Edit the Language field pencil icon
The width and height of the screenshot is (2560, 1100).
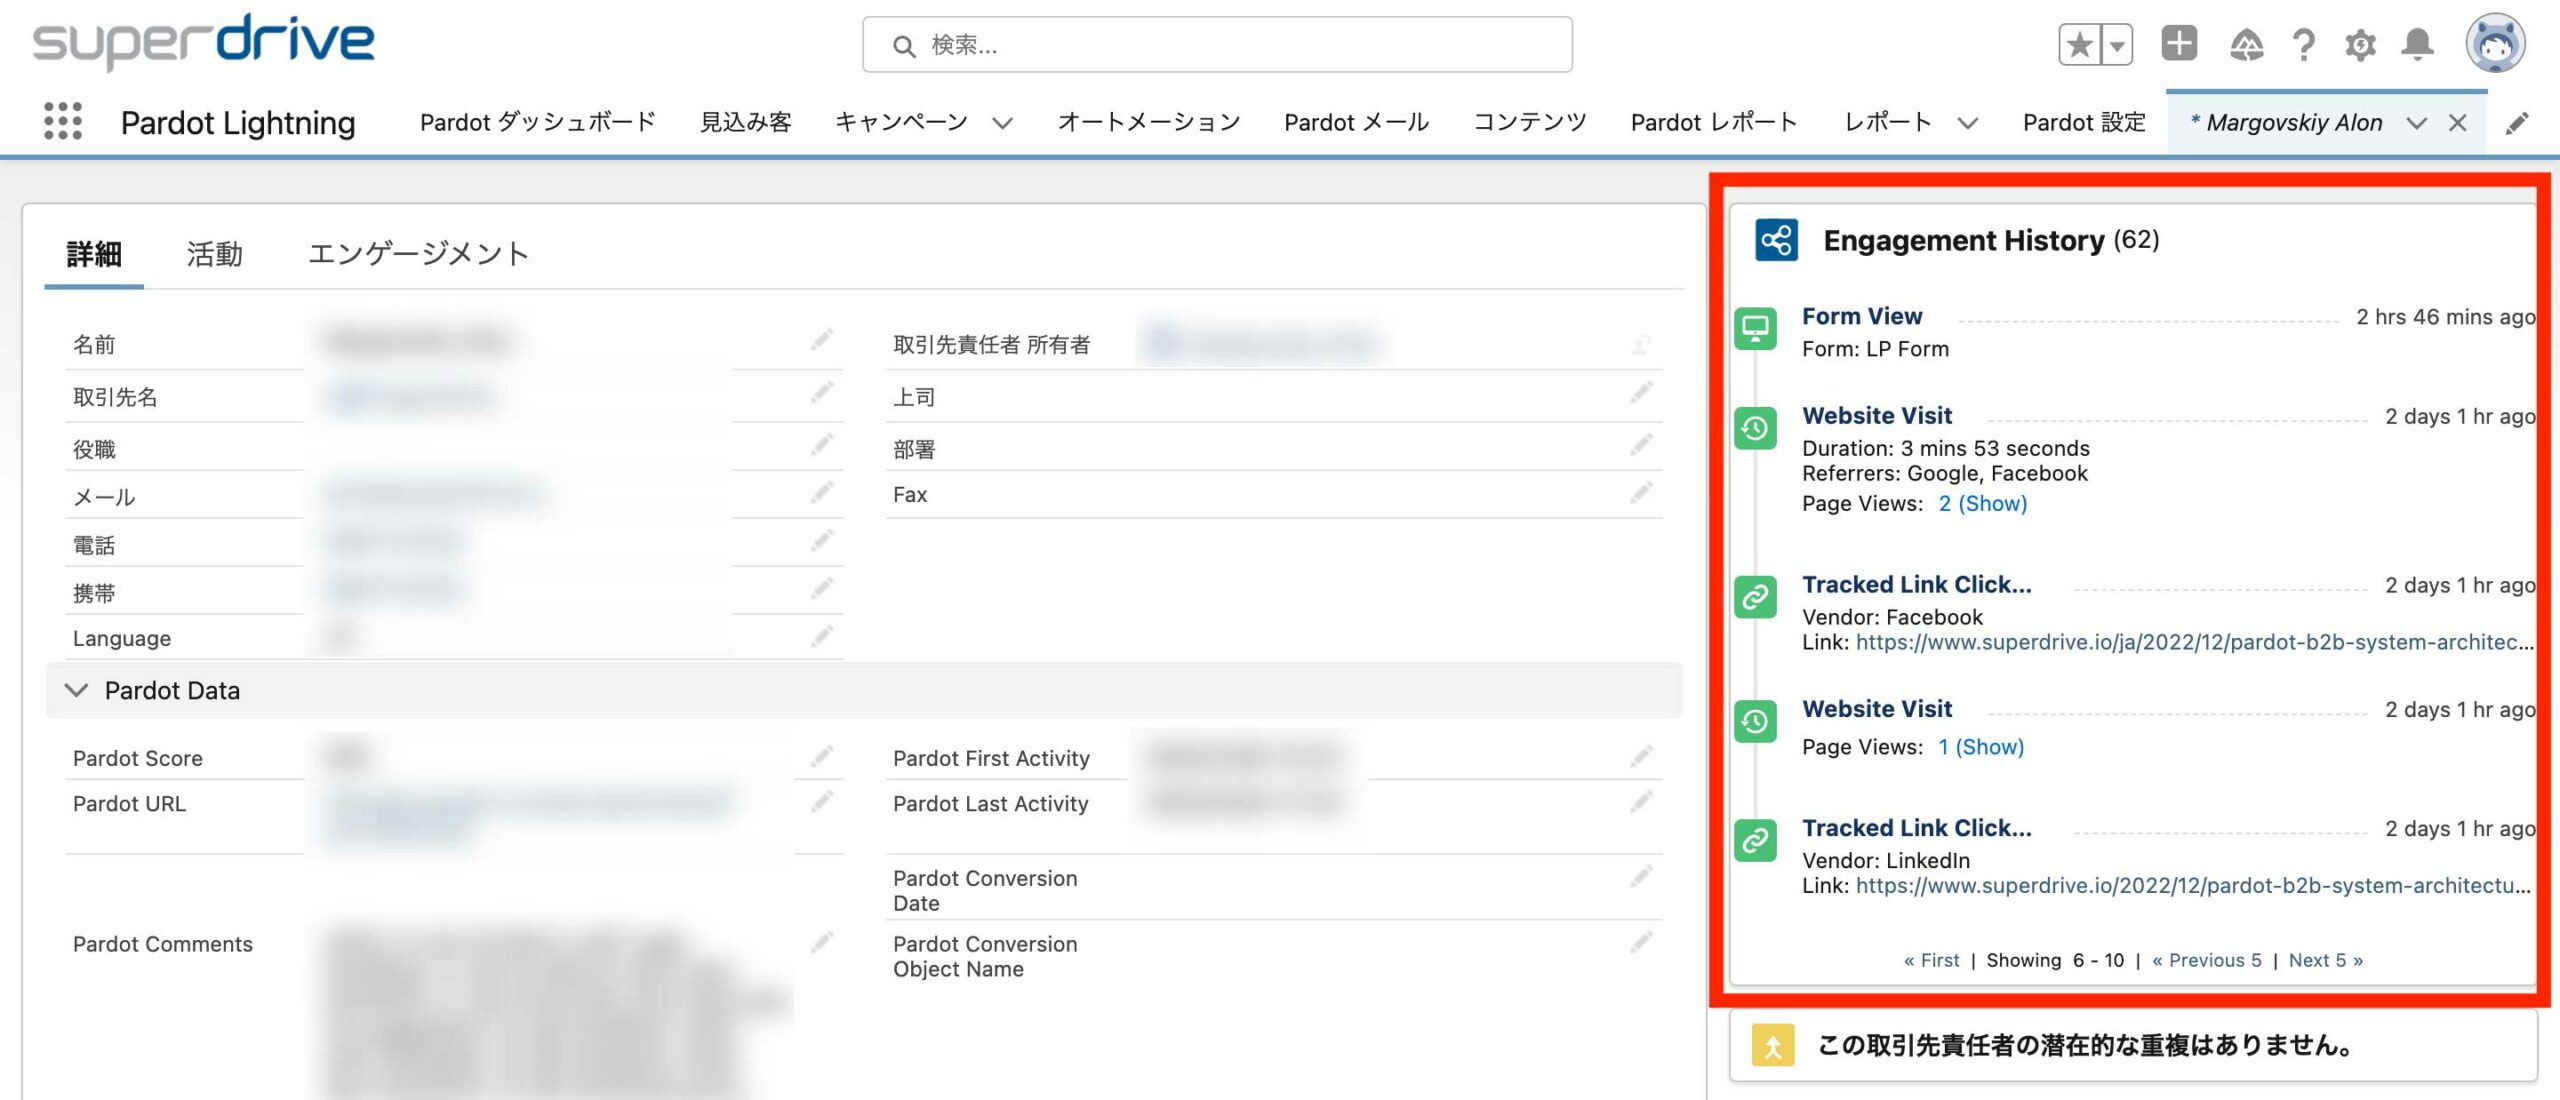coord(822,636)
